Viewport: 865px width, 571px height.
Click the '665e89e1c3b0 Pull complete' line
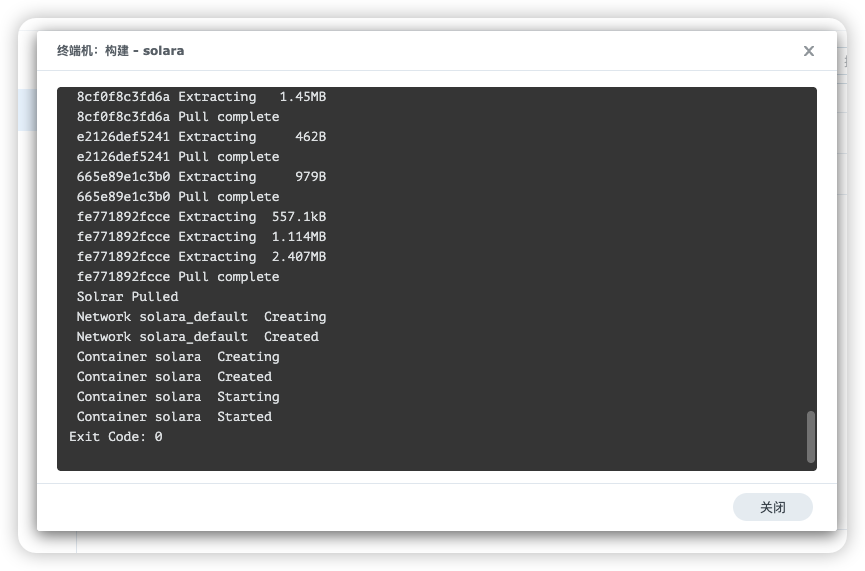[x=178, y=197]
